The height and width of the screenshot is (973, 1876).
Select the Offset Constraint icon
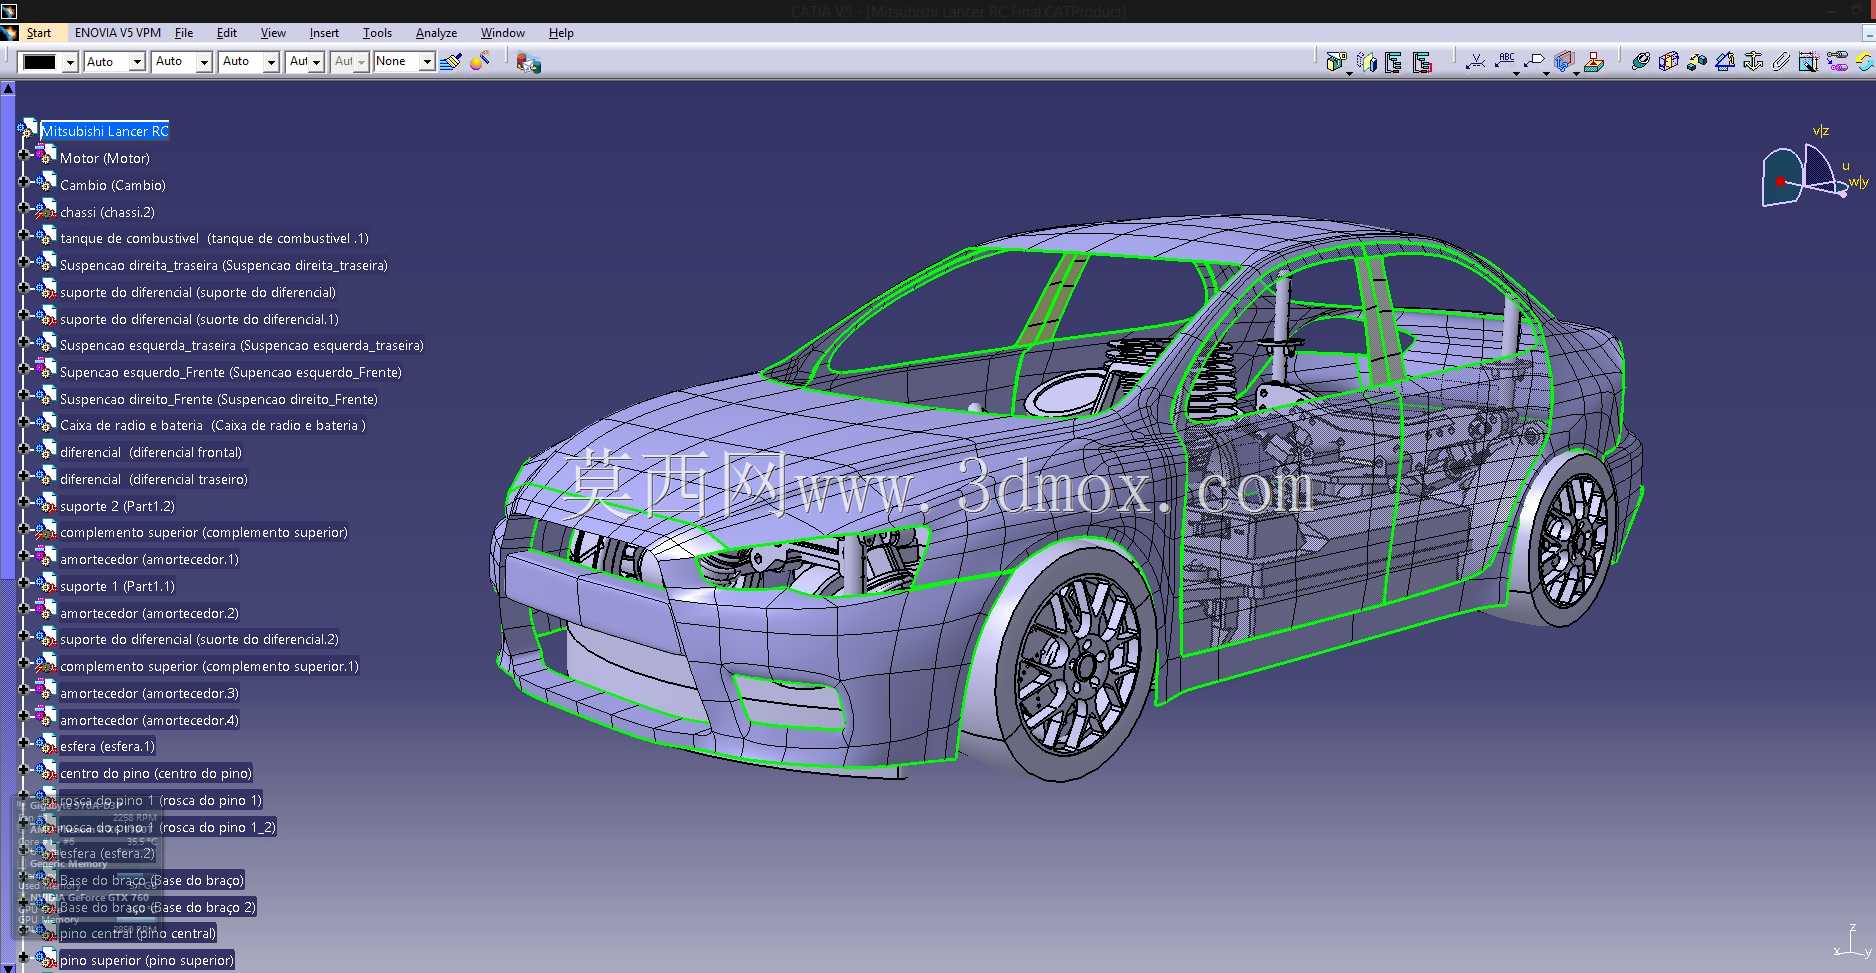tap(1696, 62)
